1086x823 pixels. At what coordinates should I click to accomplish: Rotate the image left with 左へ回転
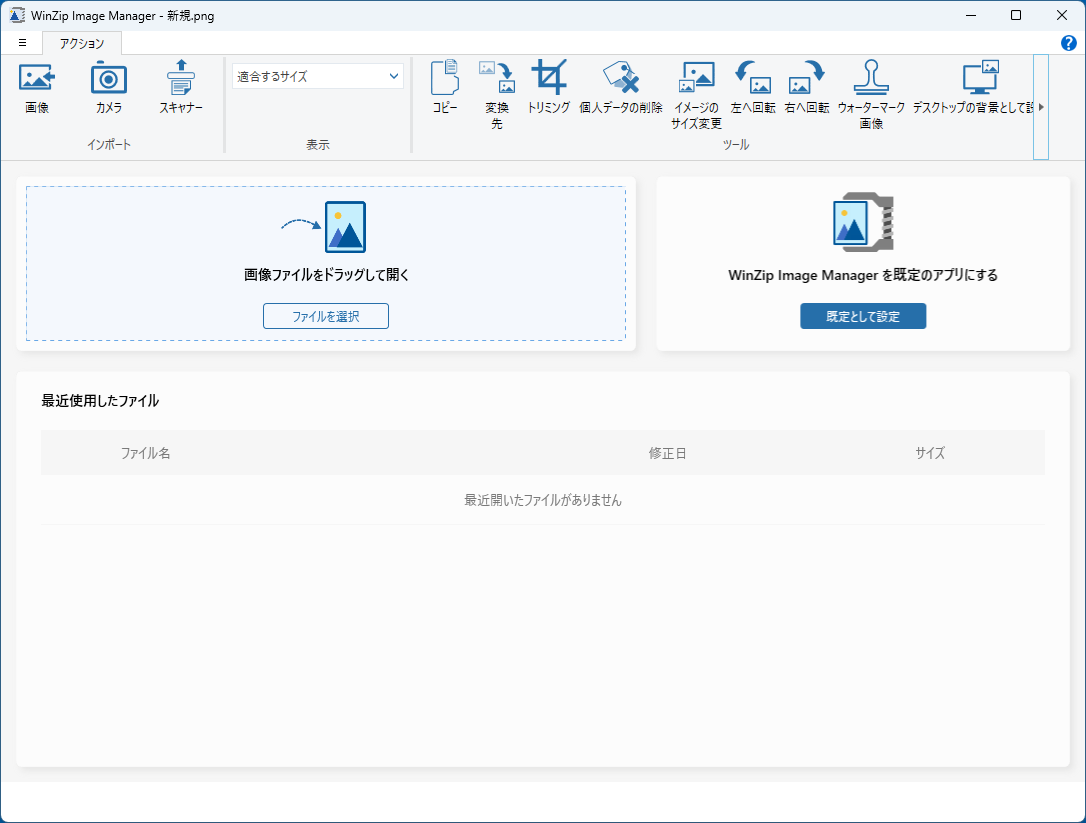coord(751,87)
